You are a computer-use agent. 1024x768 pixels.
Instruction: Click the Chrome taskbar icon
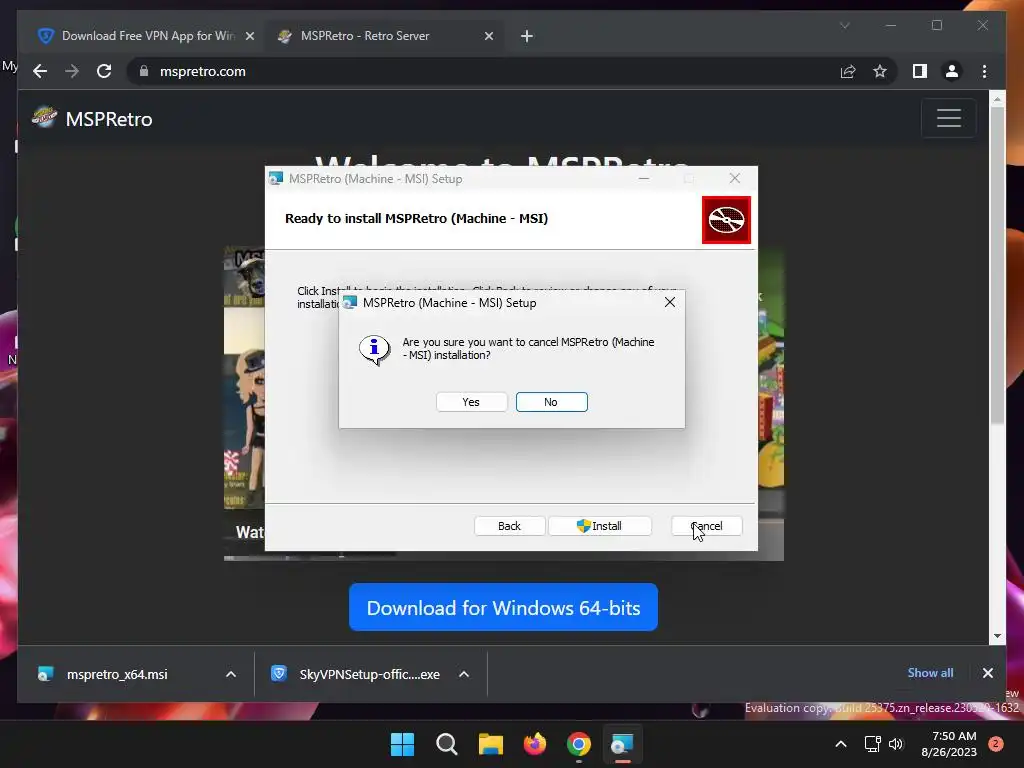point(579,744)
